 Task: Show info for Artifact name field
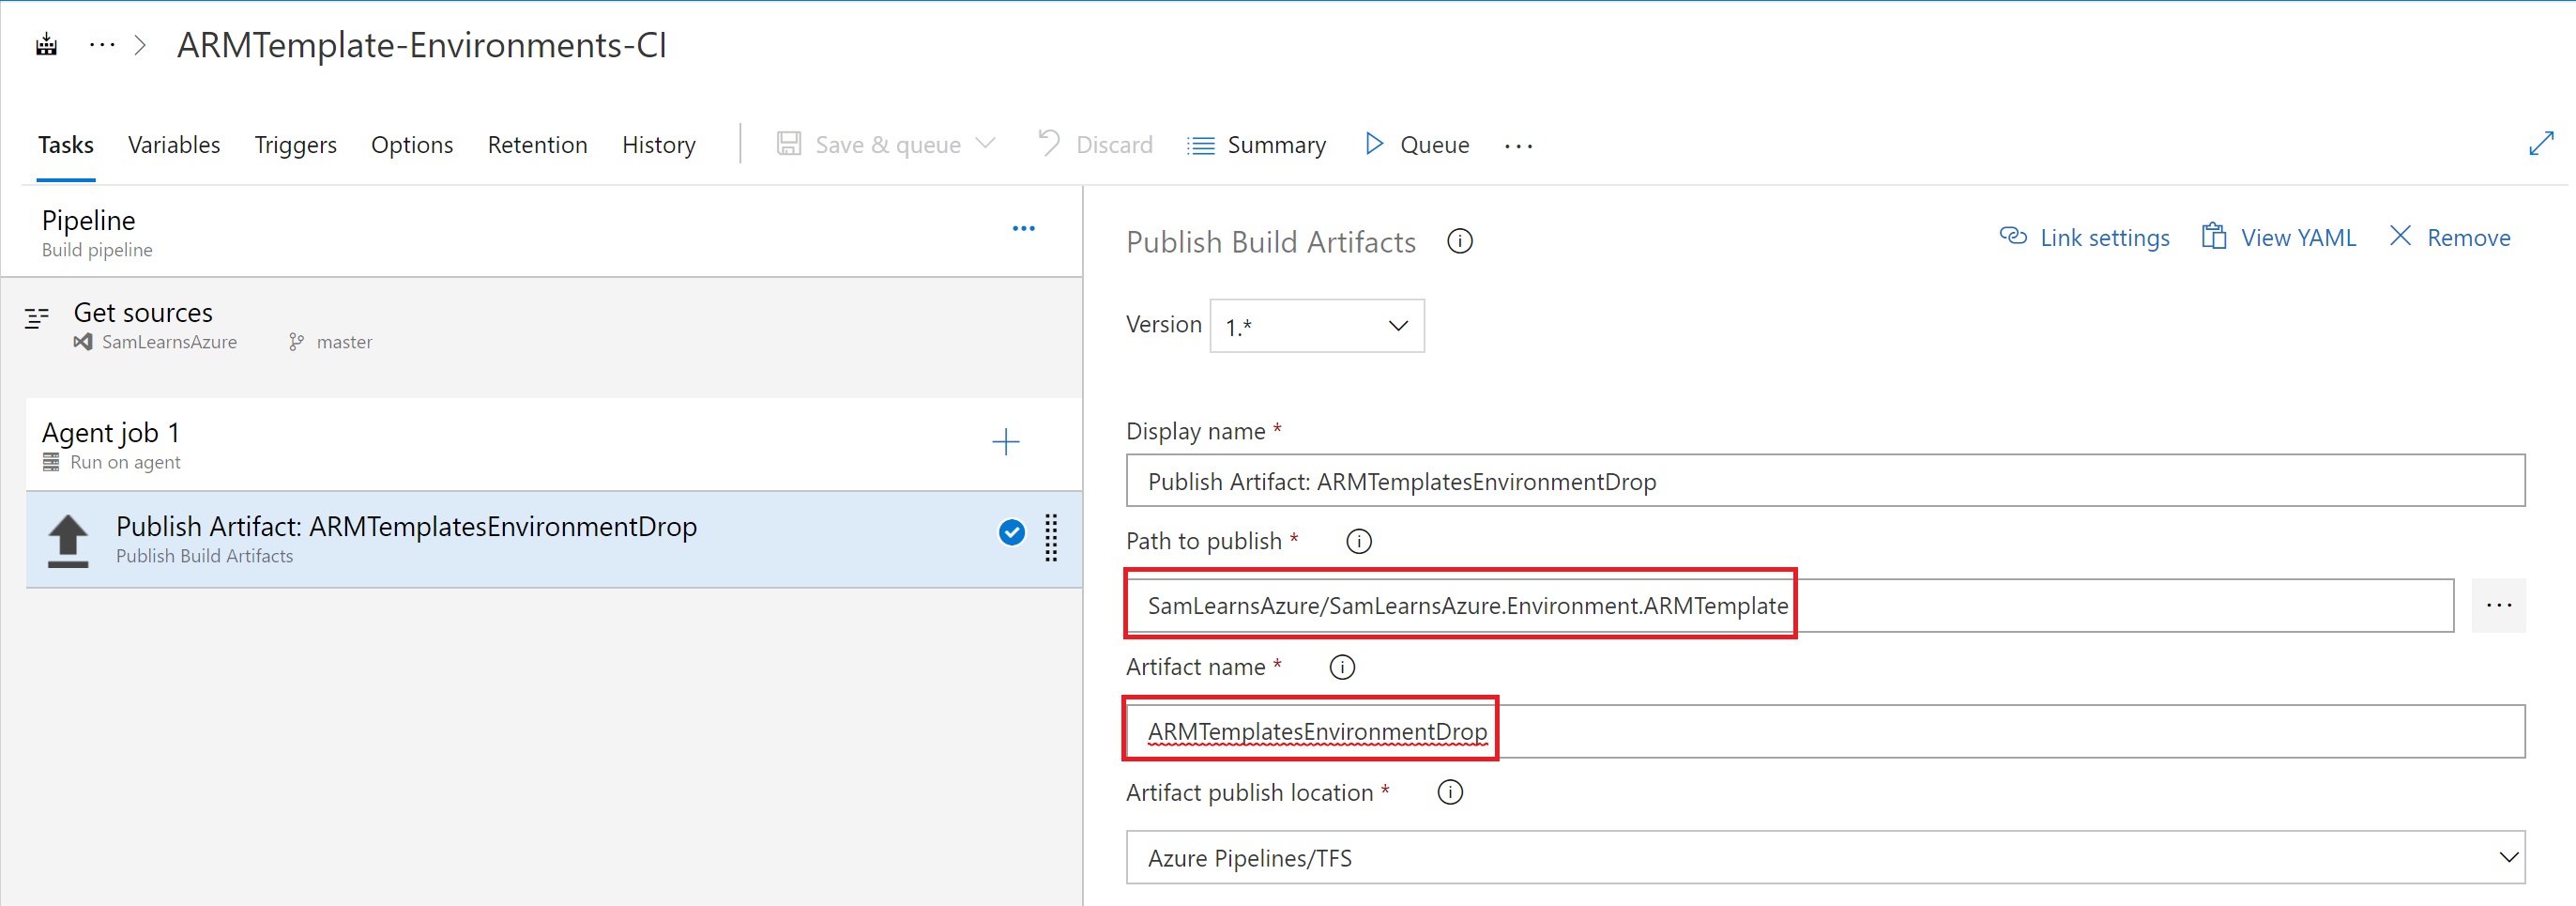pos(1342,667)
